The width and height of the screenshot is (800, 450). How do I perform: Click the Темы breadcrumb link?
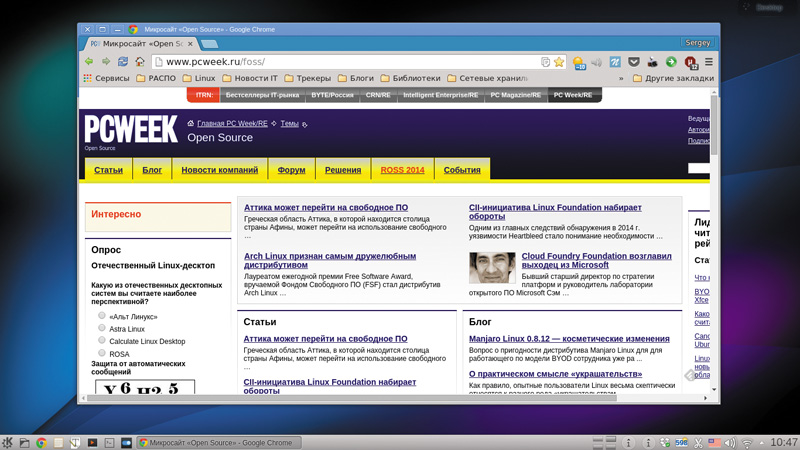pyautogui.click(x=289, y=123)
